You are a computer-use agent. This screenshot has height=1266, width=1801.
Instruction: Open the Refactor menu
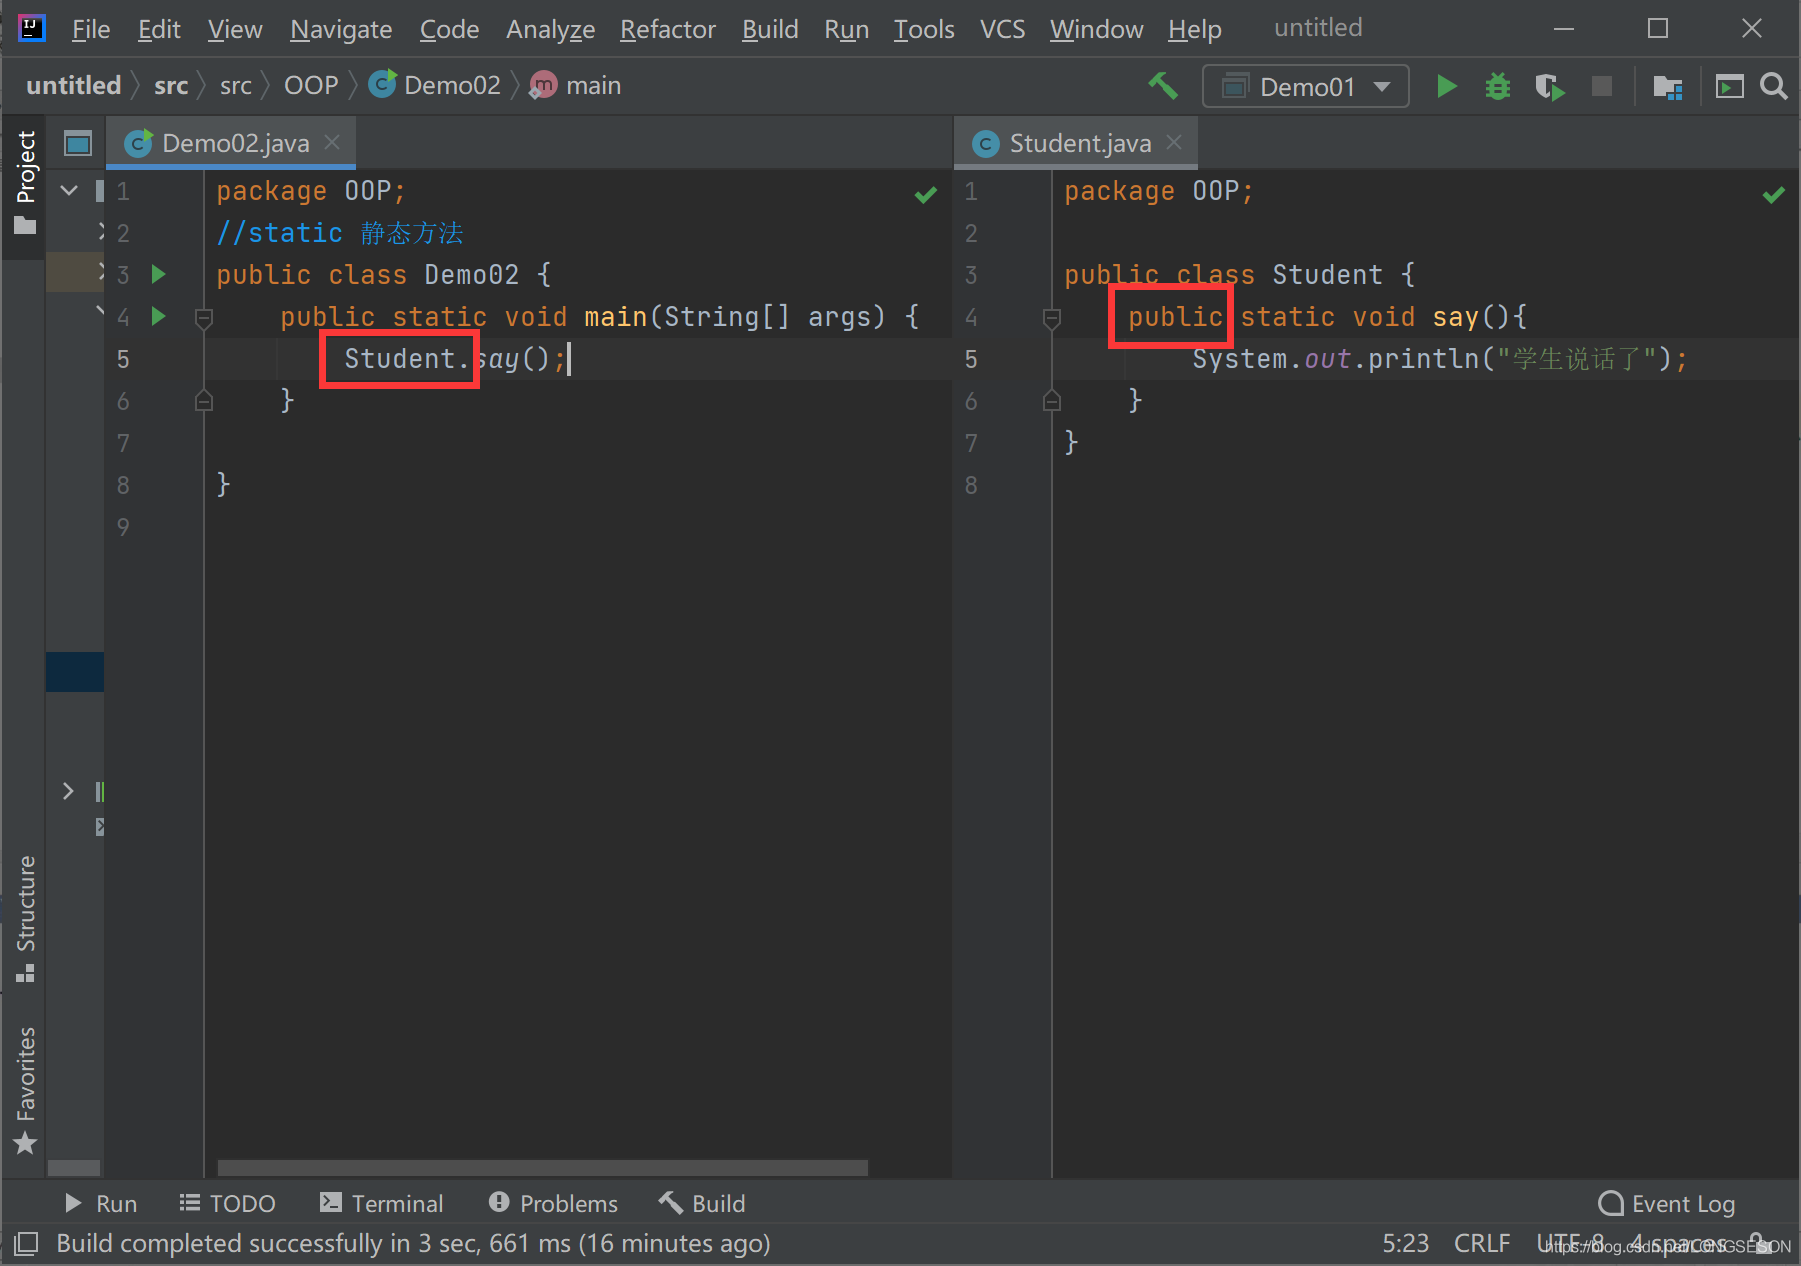(668, 29)
